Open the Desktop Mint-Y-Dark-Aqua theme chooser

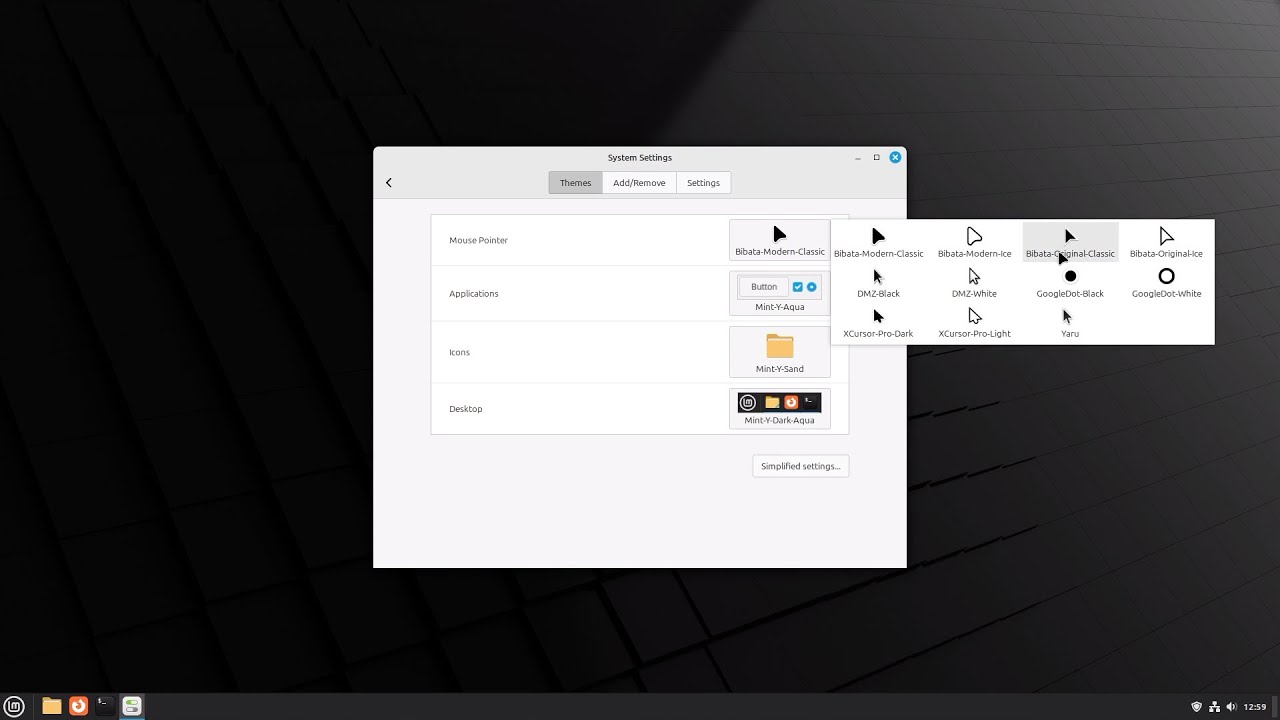point(780,408)
